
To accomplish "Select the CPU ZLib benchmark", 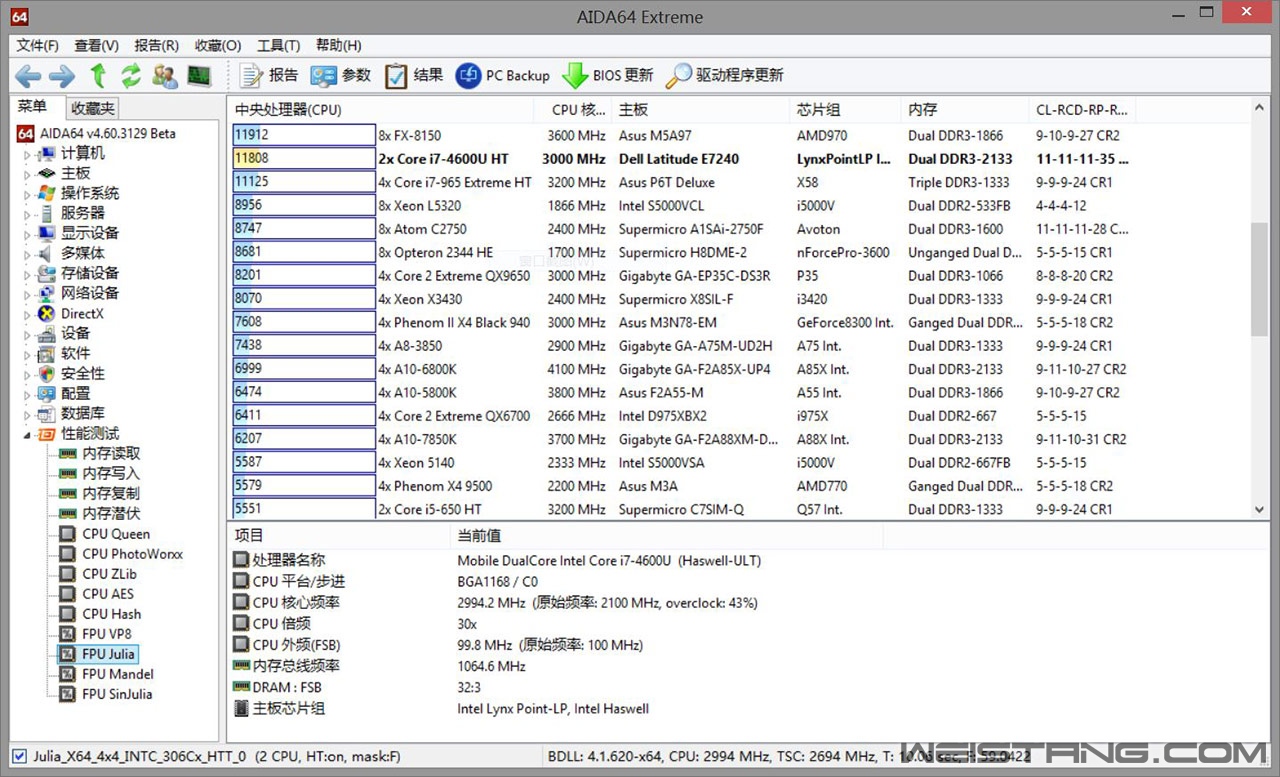I will 109,574.
